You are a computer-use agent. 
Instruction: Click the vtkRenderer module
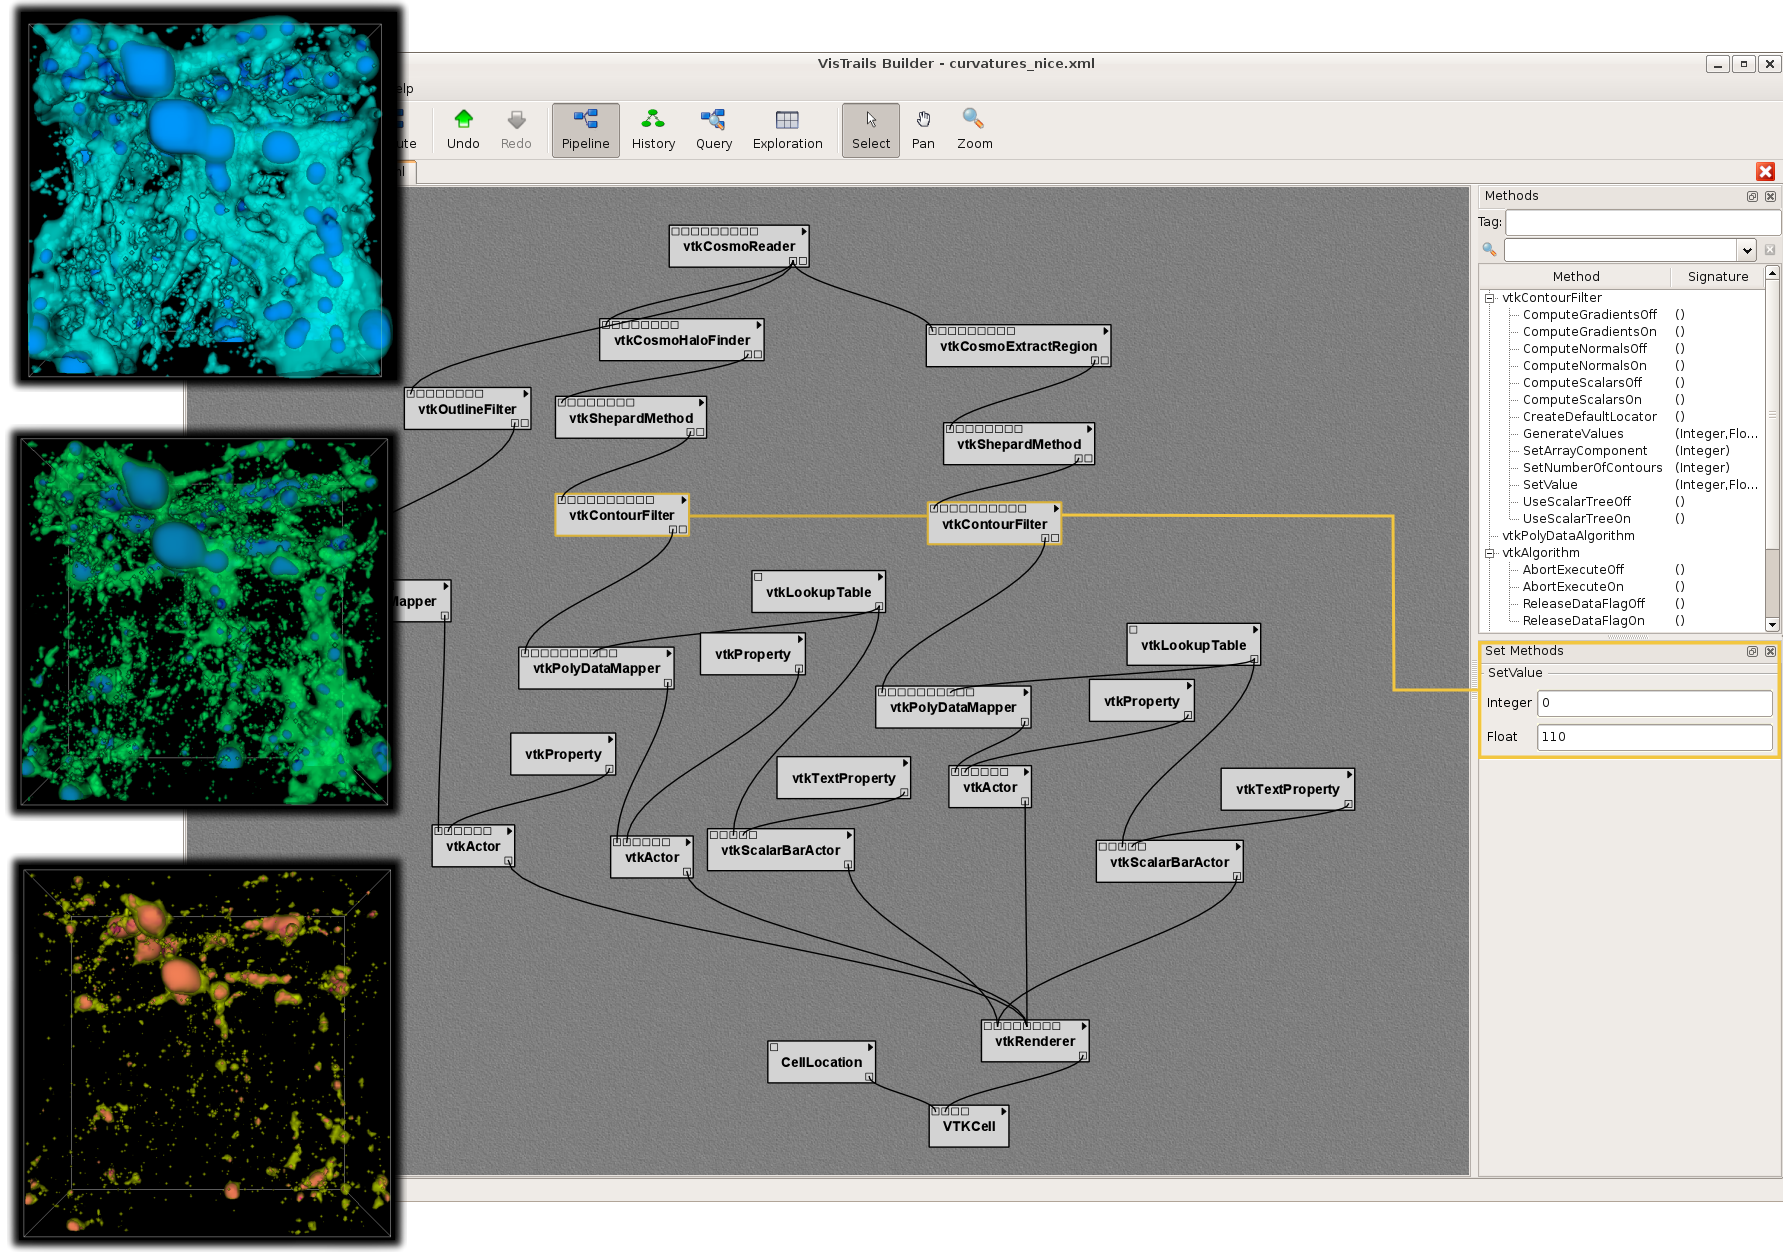coord(1035,1042)
